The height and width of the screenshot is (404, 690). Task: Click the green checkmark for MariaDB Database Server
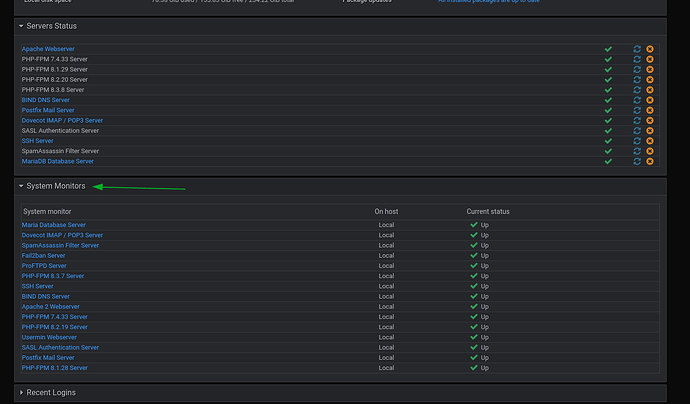[608, 161]
